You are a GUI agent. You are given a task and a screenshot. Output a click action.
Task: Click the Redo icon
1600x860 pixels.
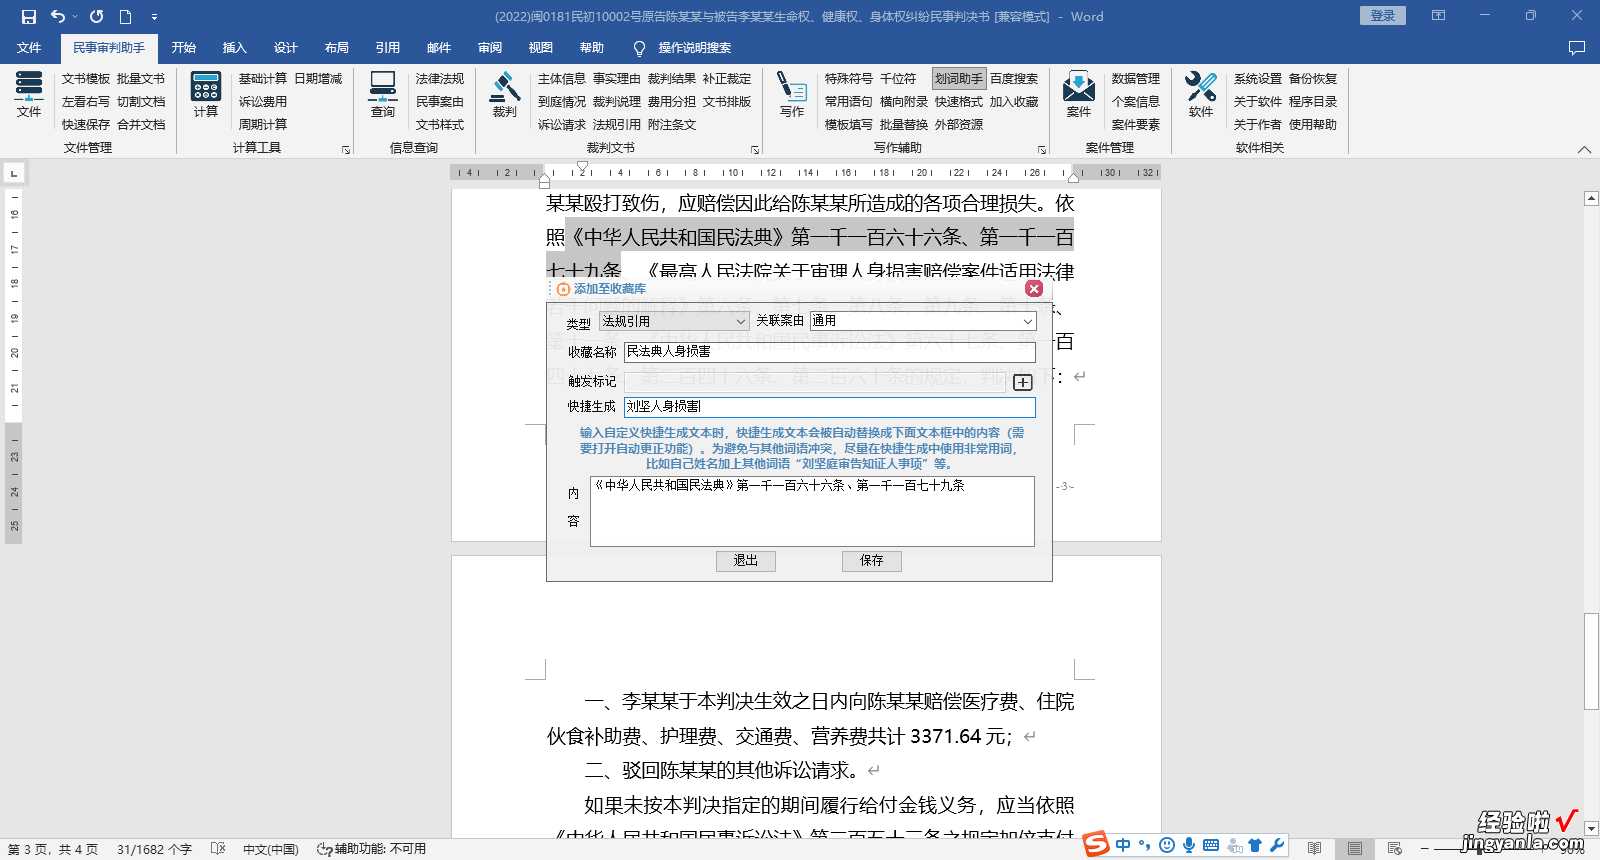[x=96, y=16]
